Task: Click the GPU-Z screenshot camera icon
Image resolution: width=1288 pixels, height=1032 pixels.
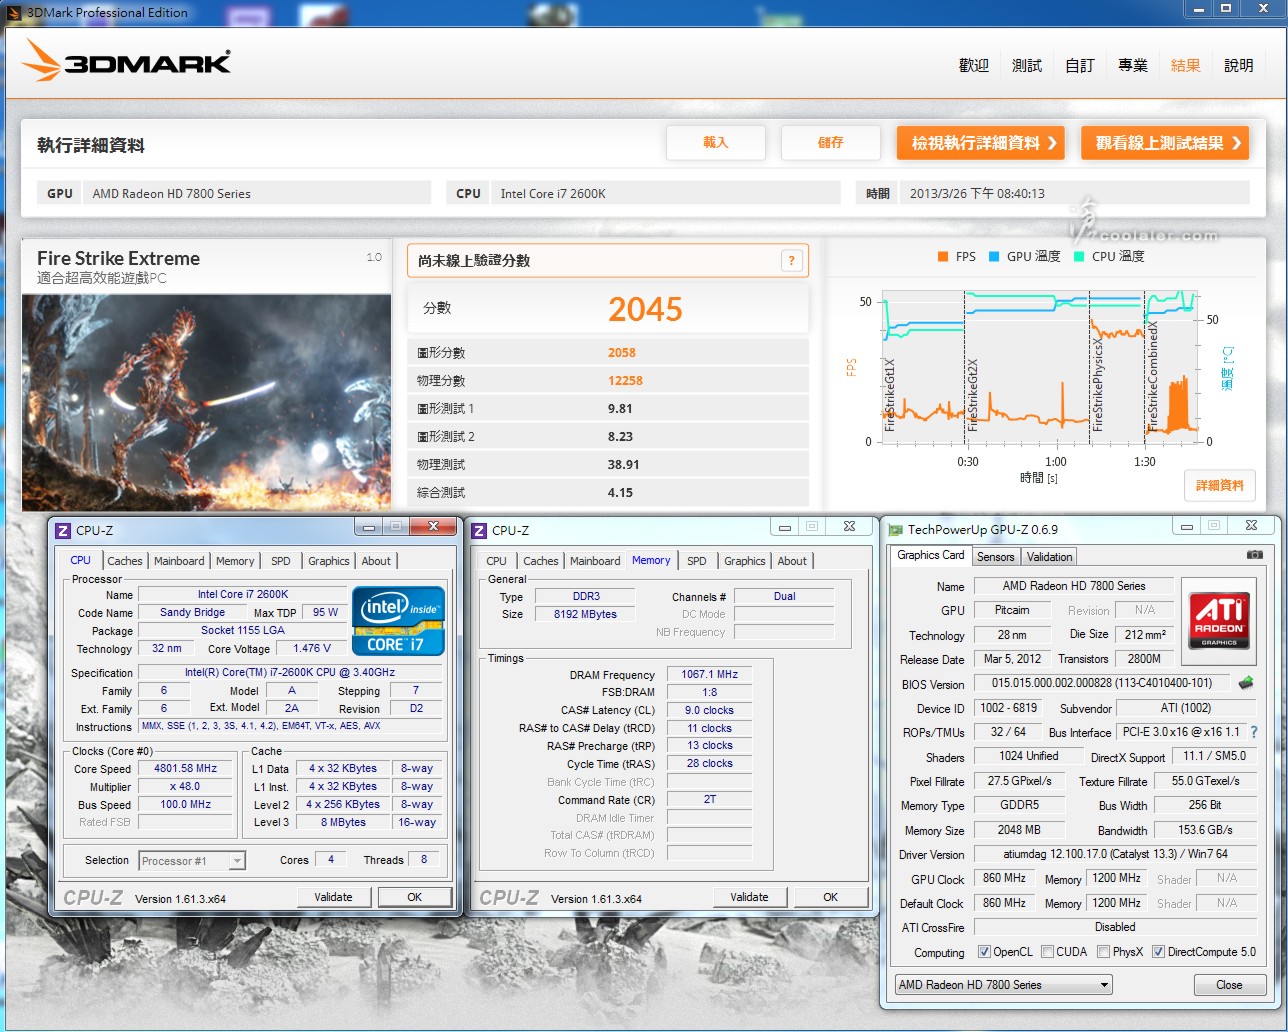Action: [x=1254, y=554]
